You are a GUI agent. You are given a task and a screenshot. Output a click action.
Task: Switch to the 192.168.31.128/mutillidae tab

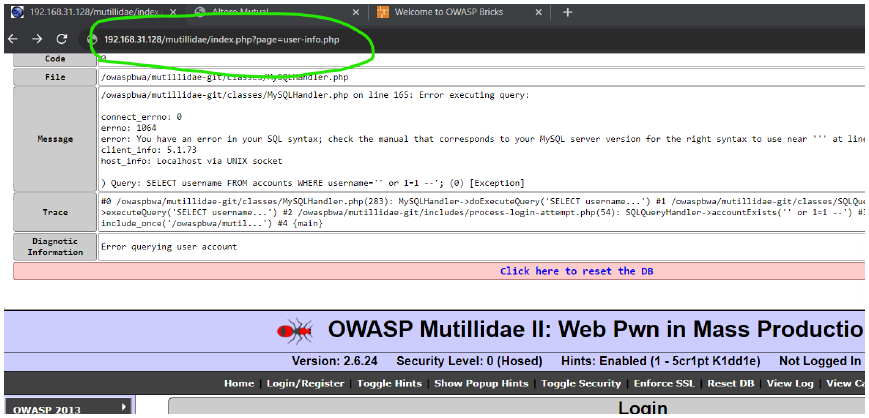tap(93, 12)
